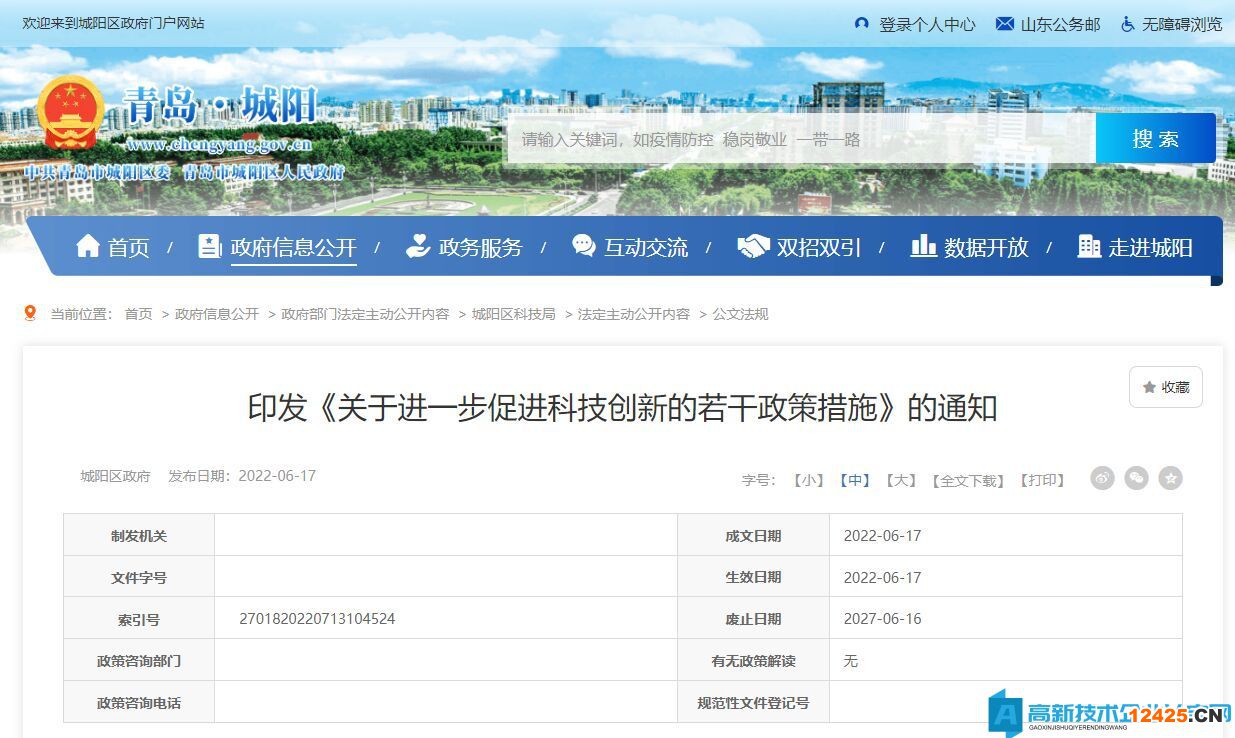Click the bar chart icon for 数据开放
The image size is (1235, 738).
(923, 246)
